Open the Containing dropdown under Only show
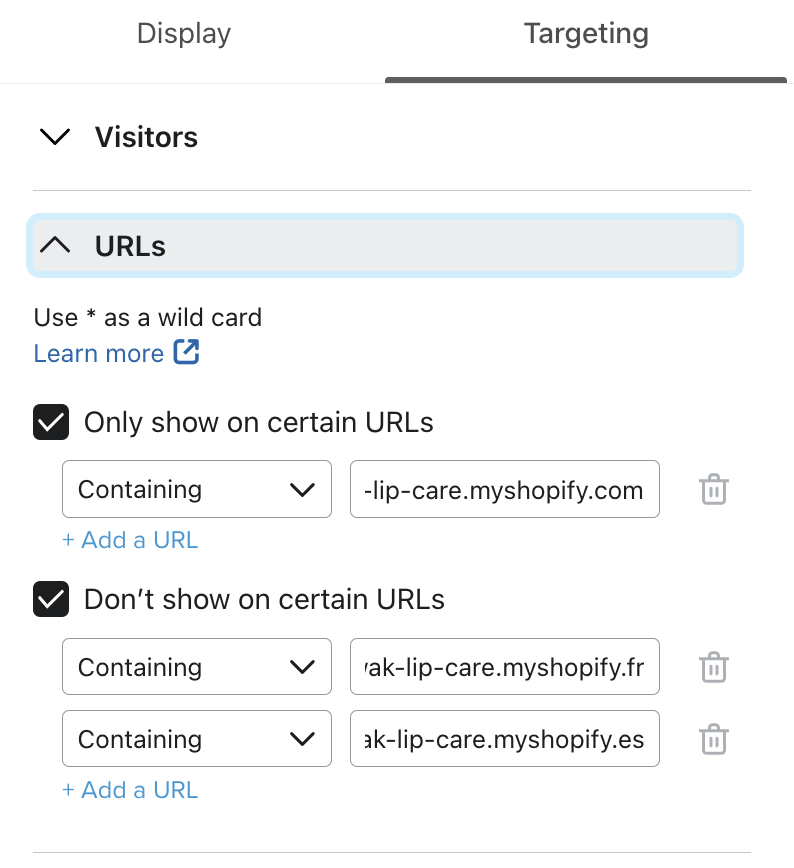 (196, 489)
